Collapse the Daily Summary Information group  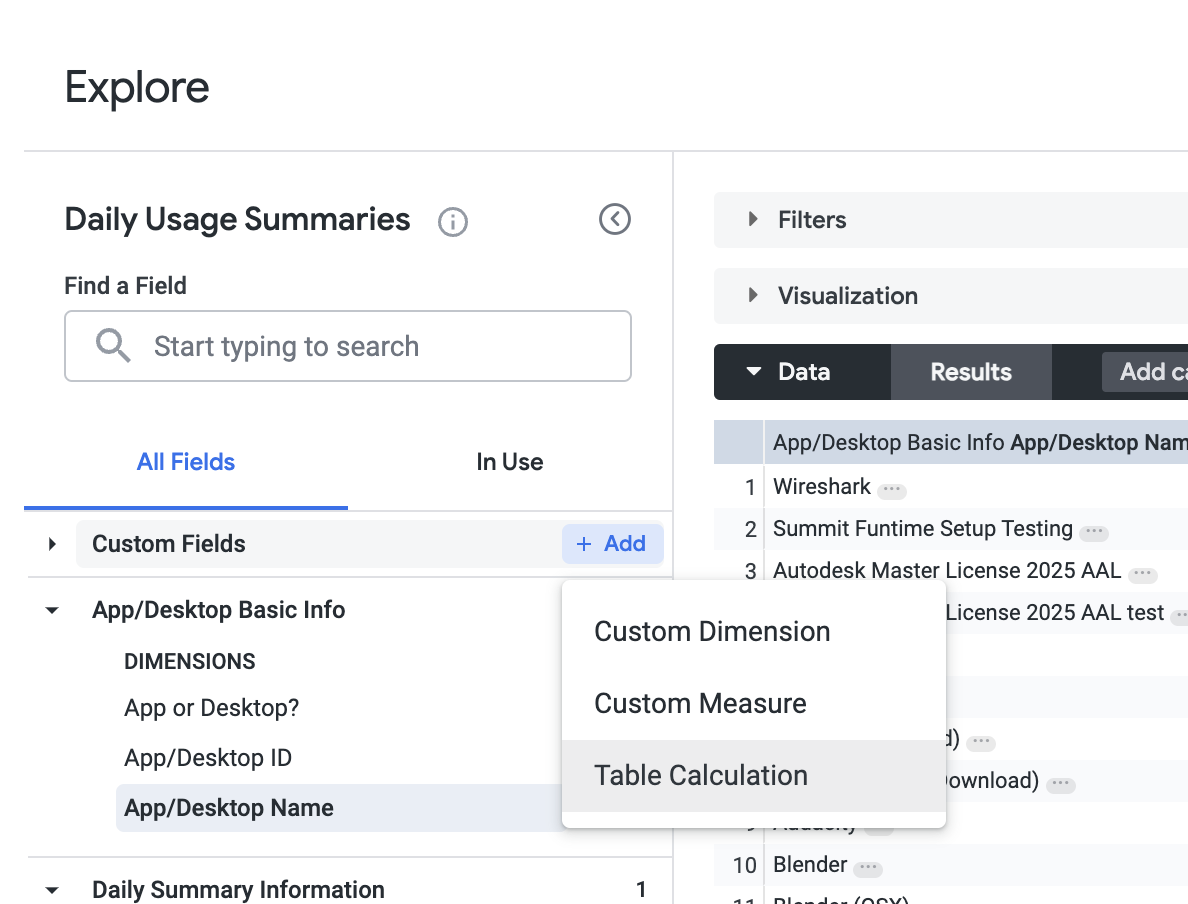click(x=52, y=890)
